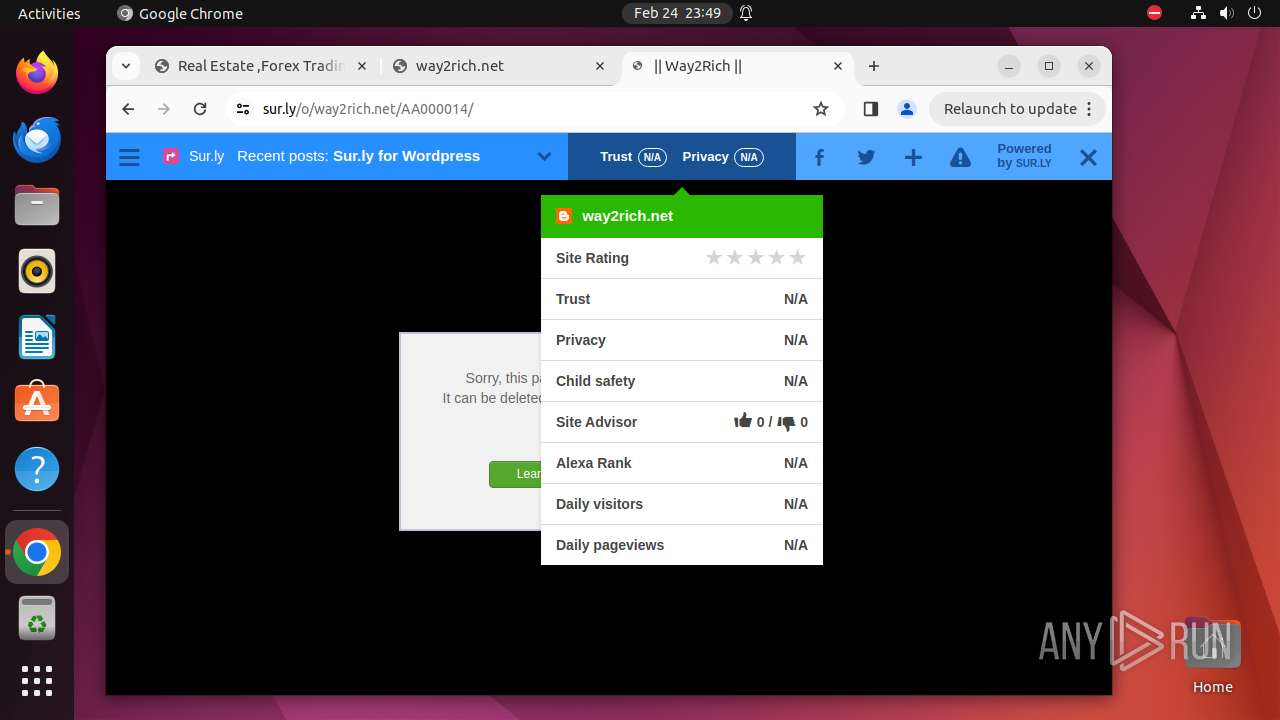The image size is (1280, 720).
Task: Go back with the browser back arrow
Action: (128, 109)
